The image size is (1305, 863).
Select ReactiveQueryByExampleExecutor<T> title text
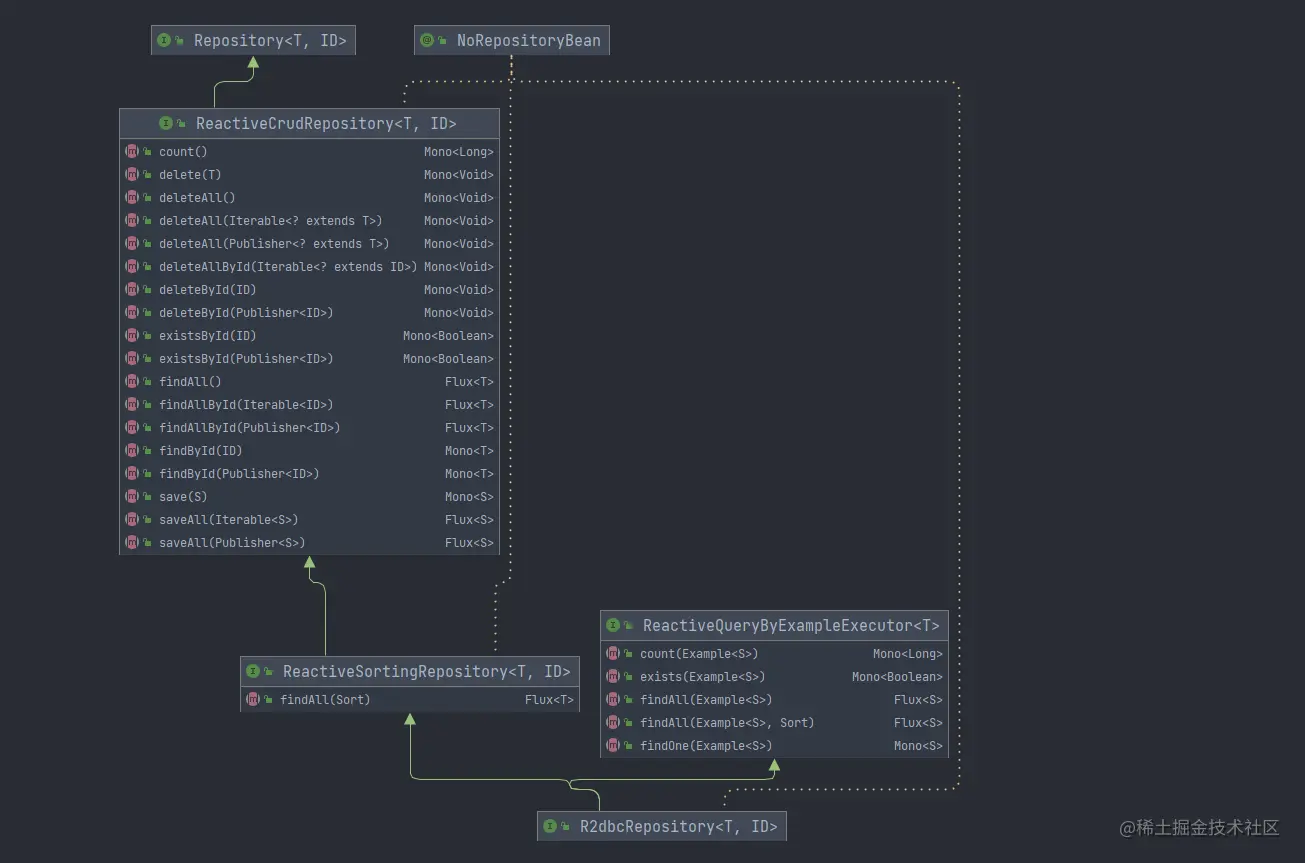pyautogui.click(x=791, y=625)
